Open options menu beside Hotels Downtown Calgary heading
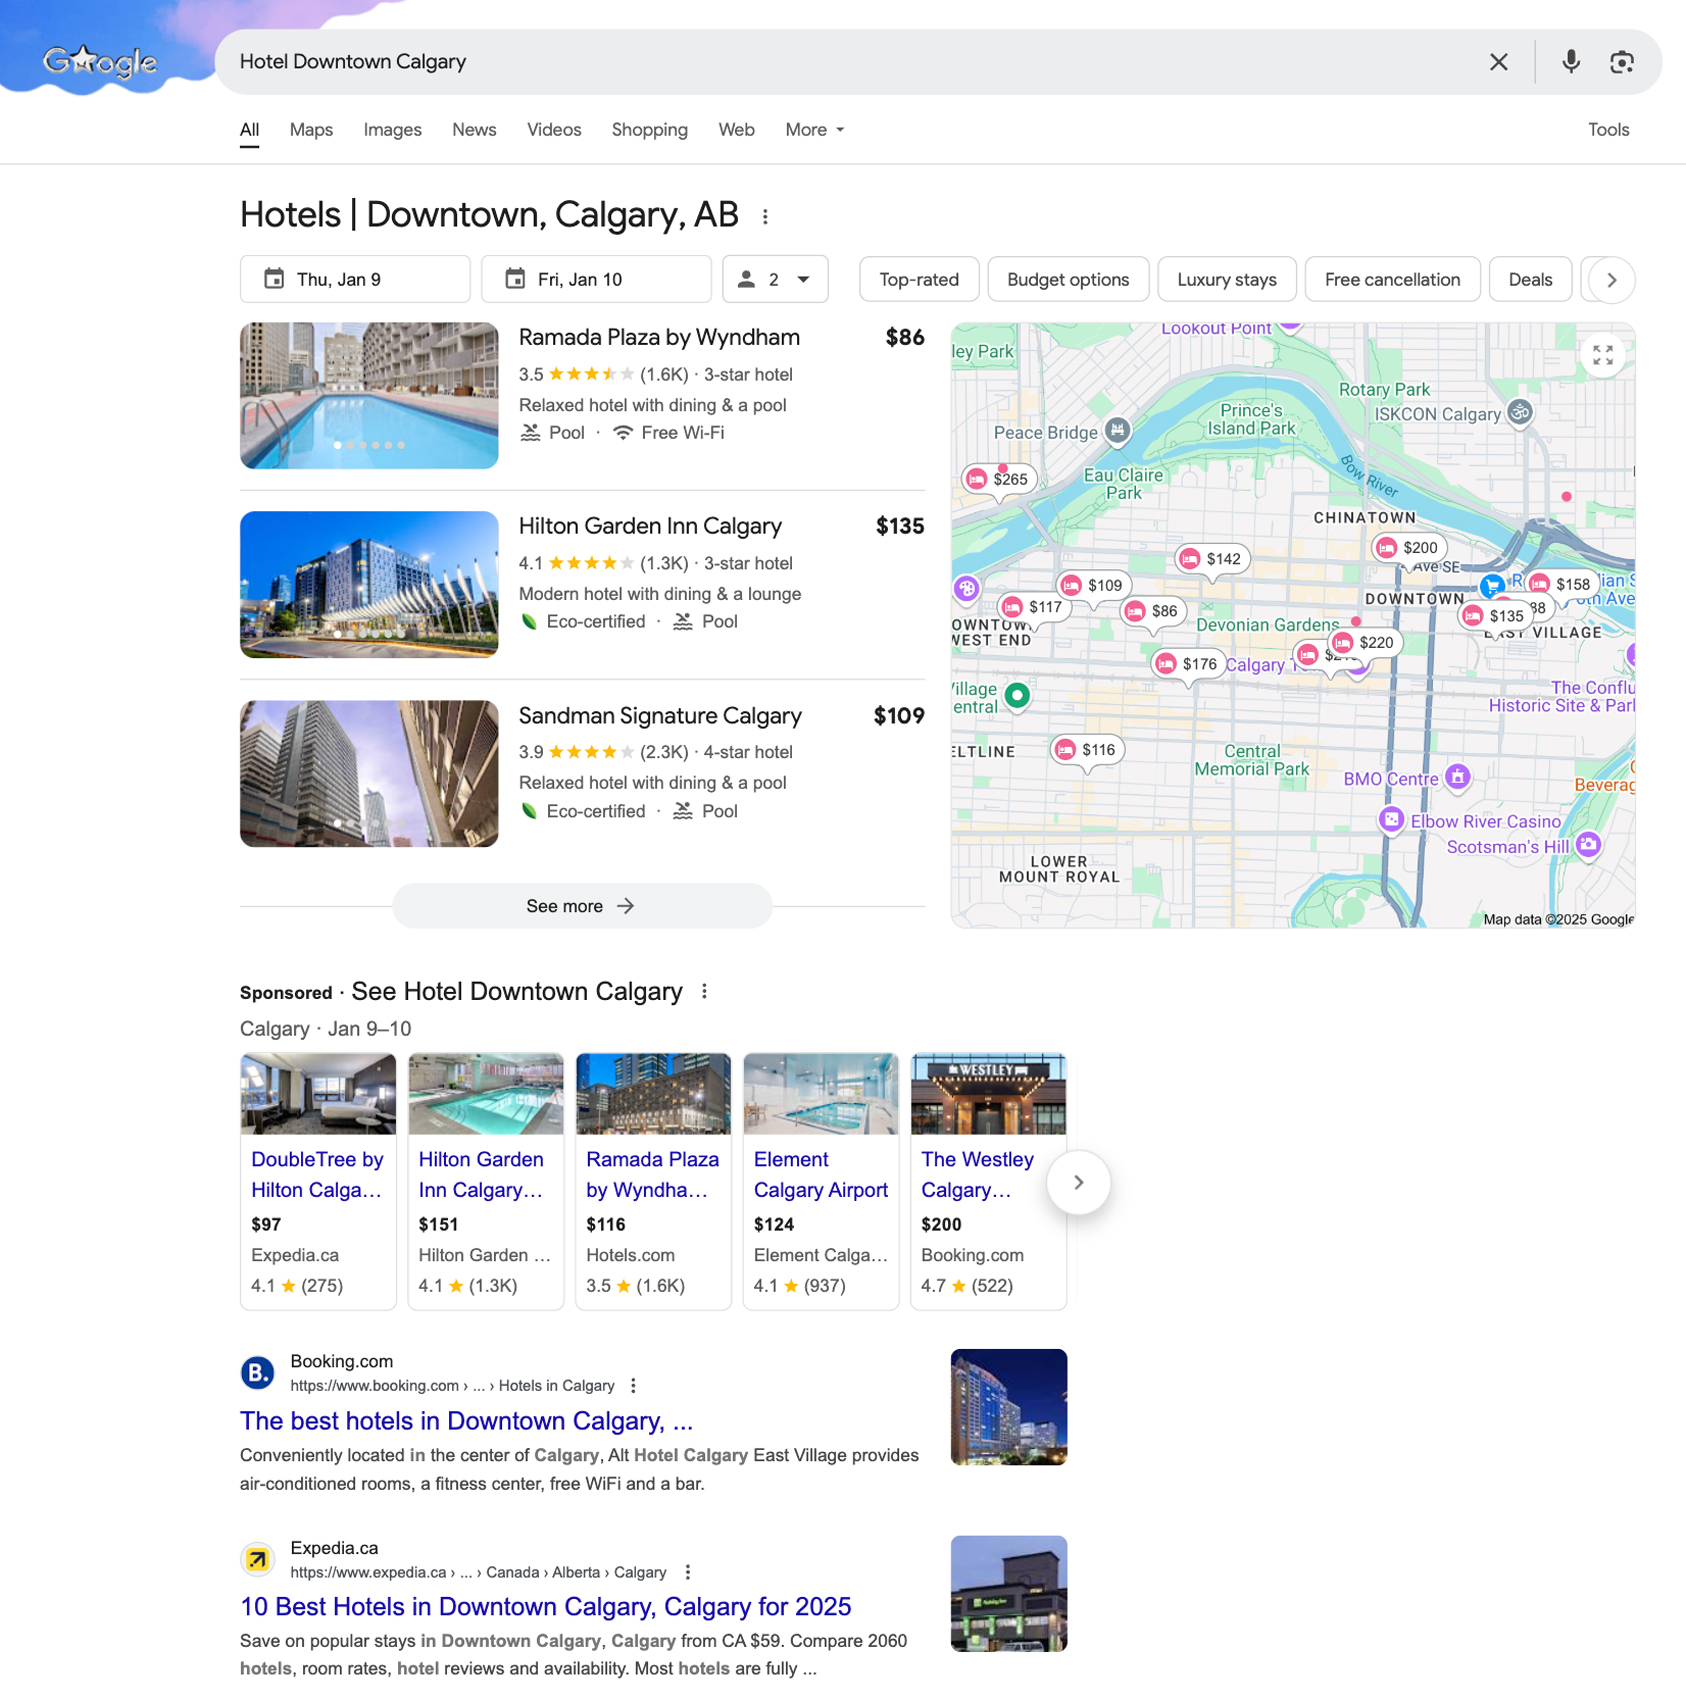 click(x=765, y=217)
